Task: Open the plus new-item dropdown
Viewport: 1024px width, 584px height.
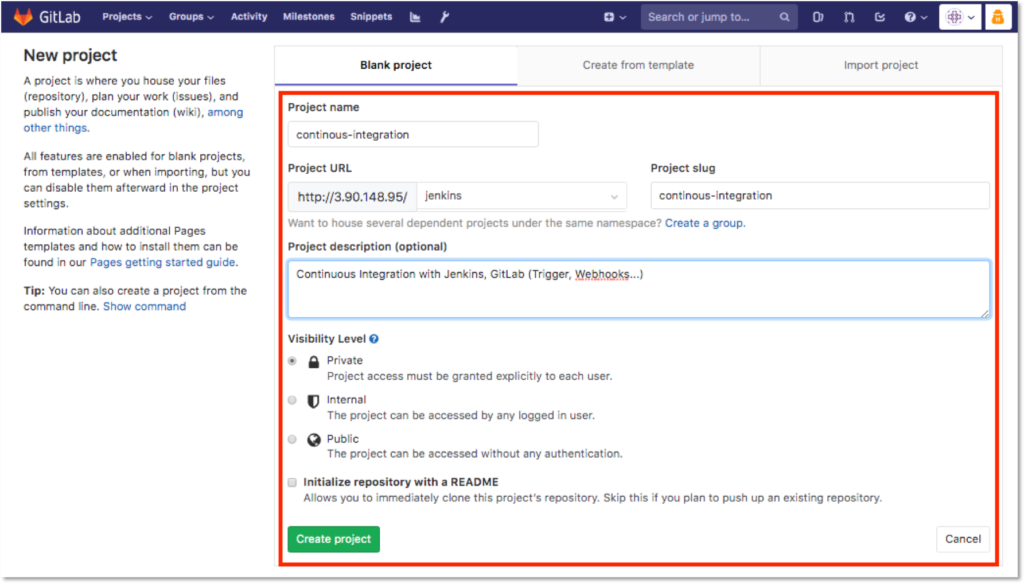Action: click(615, 18)
